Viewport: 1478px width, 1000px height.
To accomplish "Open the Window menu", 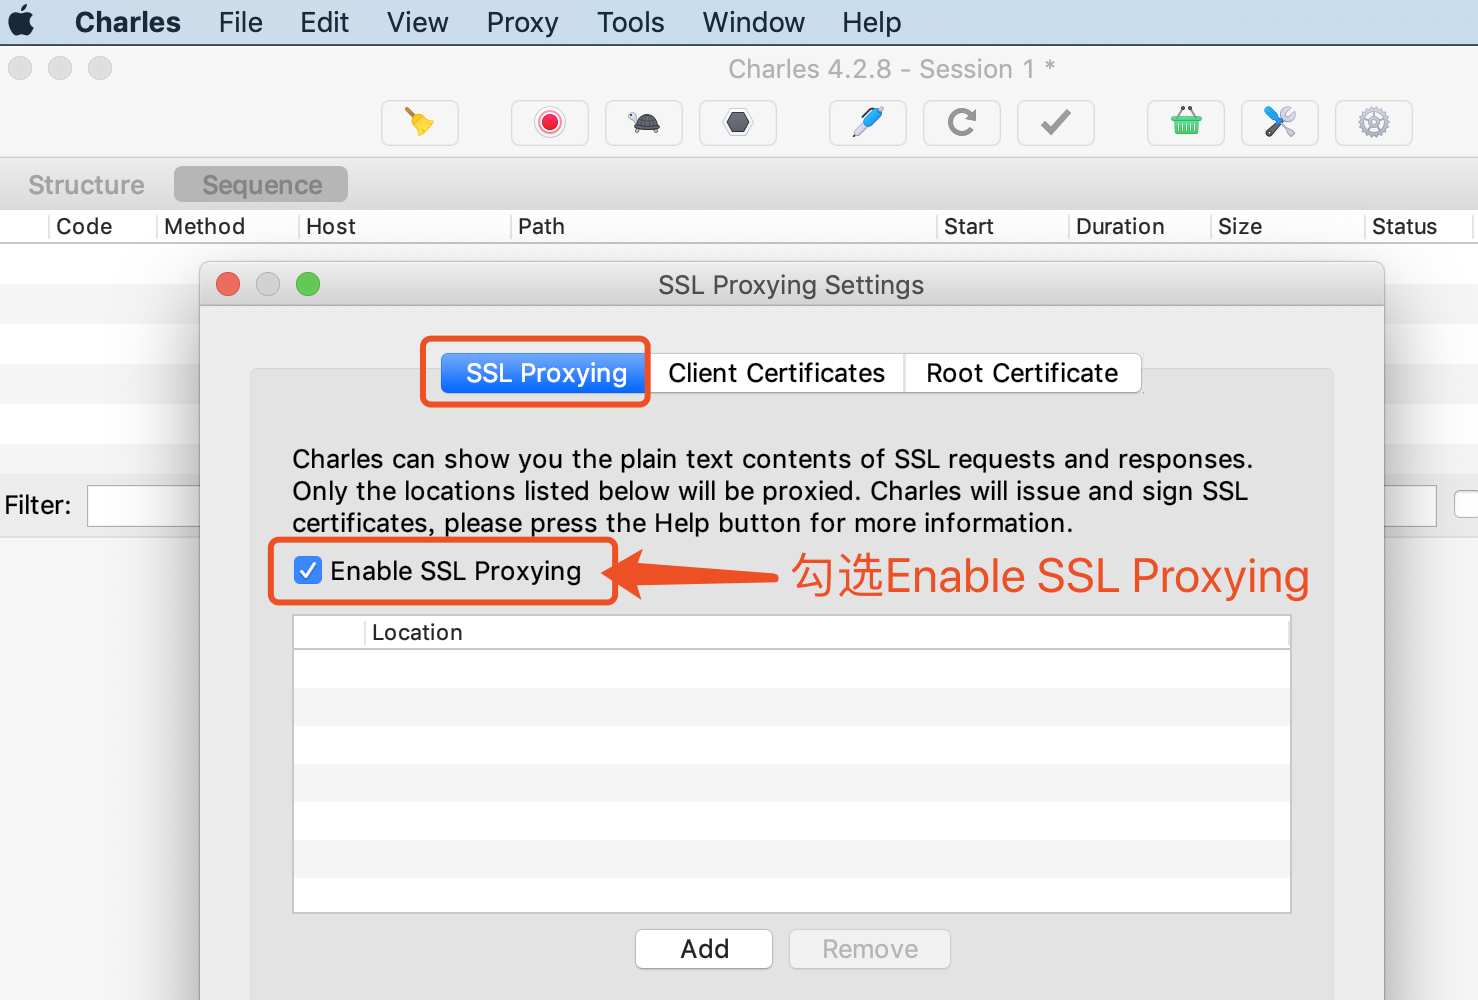I will [x=754, y=22].
